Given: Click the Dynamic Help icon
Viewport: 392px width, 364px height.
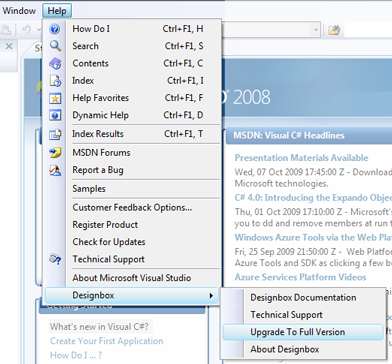Looking at the screenshot, I should pos(55,115).
